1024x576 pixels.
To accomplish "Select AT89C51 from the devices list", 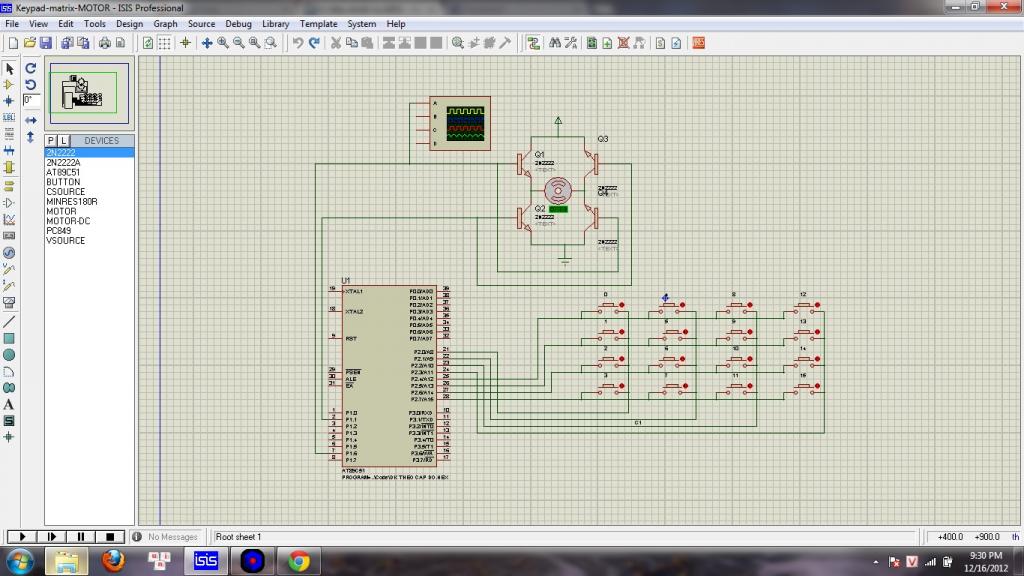I will point(63,172).
